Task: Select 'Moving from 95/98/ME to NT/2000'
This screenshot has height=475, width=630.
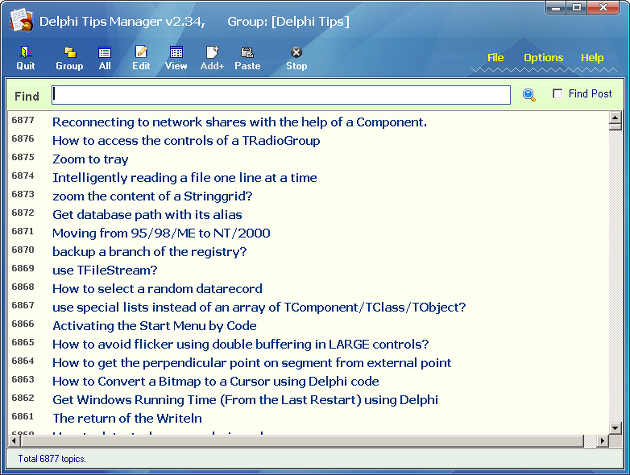Action: tap(161, 233)
